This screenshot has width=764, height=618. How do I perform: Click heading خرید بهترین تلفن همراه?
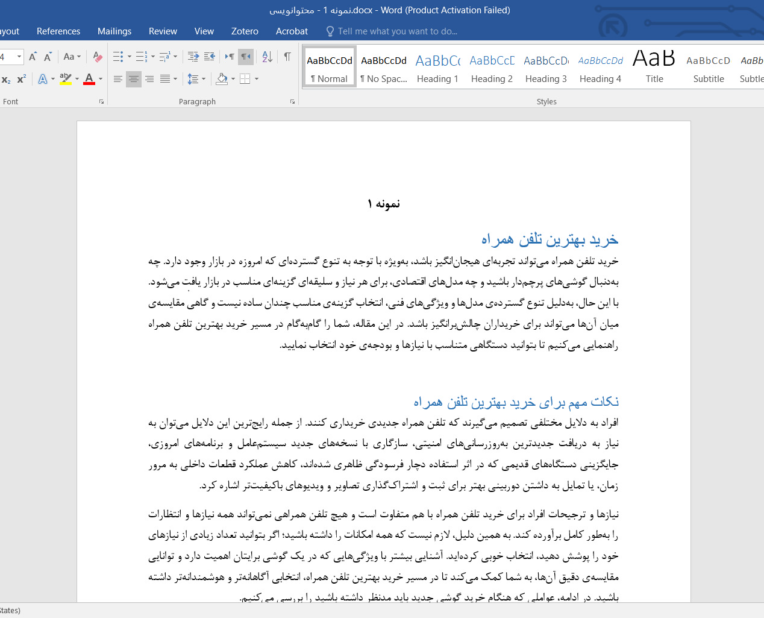click(x=550, y=239)
